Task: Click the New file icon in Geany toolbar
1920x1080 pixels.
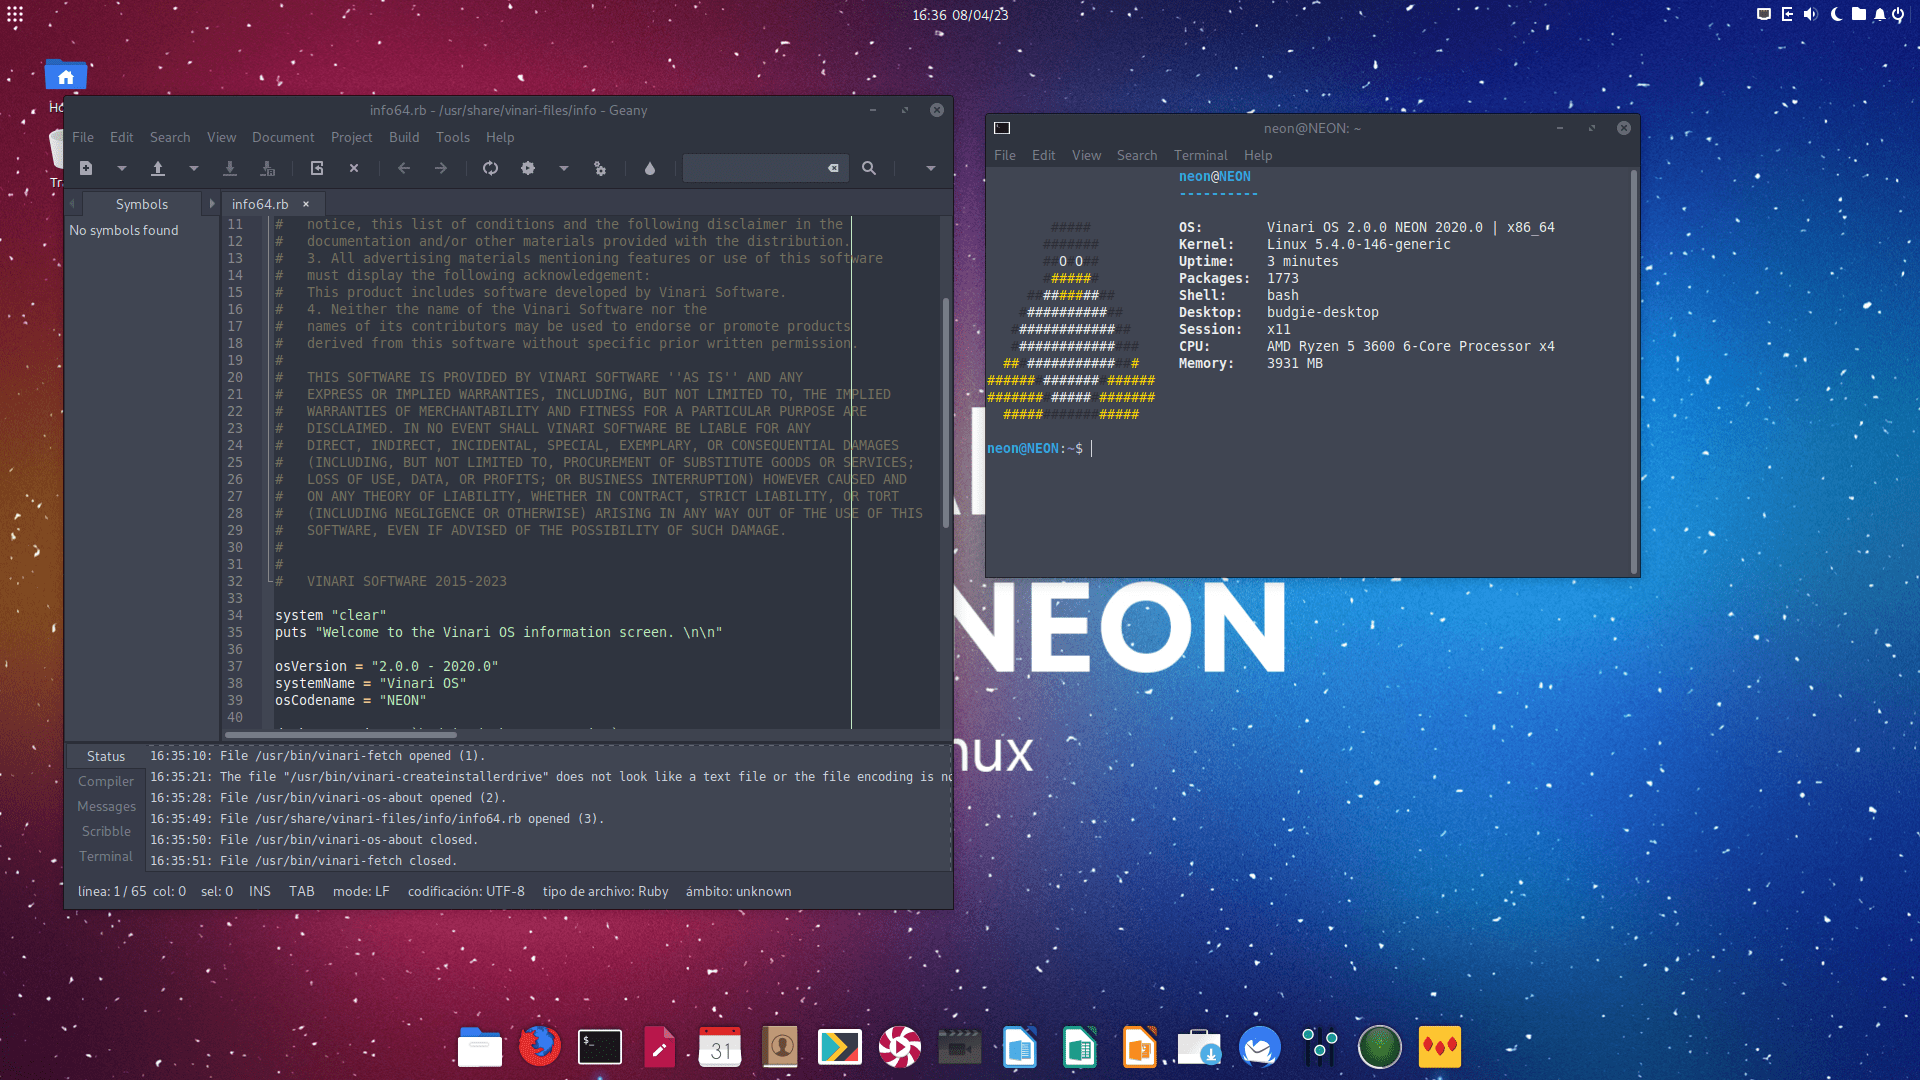Action: (86, 168)
